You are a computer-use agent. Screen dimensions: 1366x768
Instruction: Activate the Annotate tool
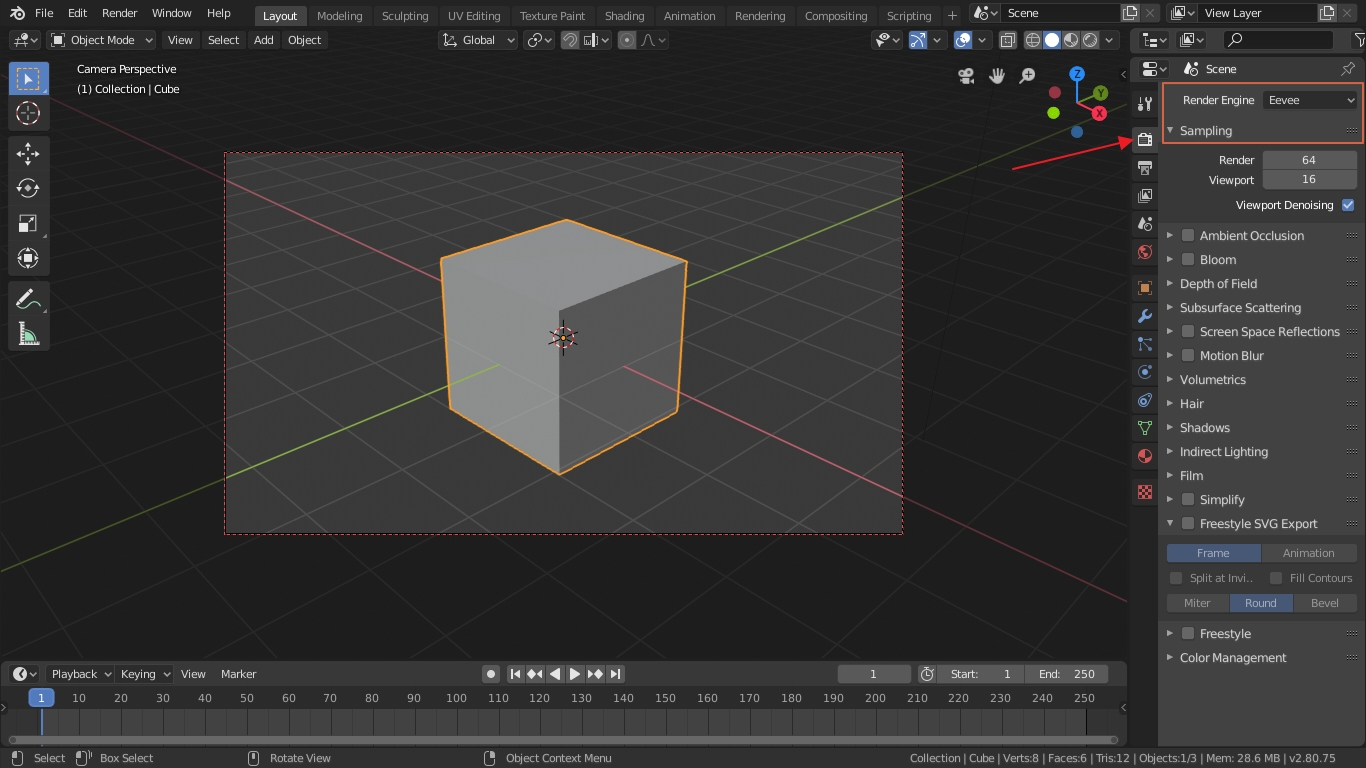(28, 299)
